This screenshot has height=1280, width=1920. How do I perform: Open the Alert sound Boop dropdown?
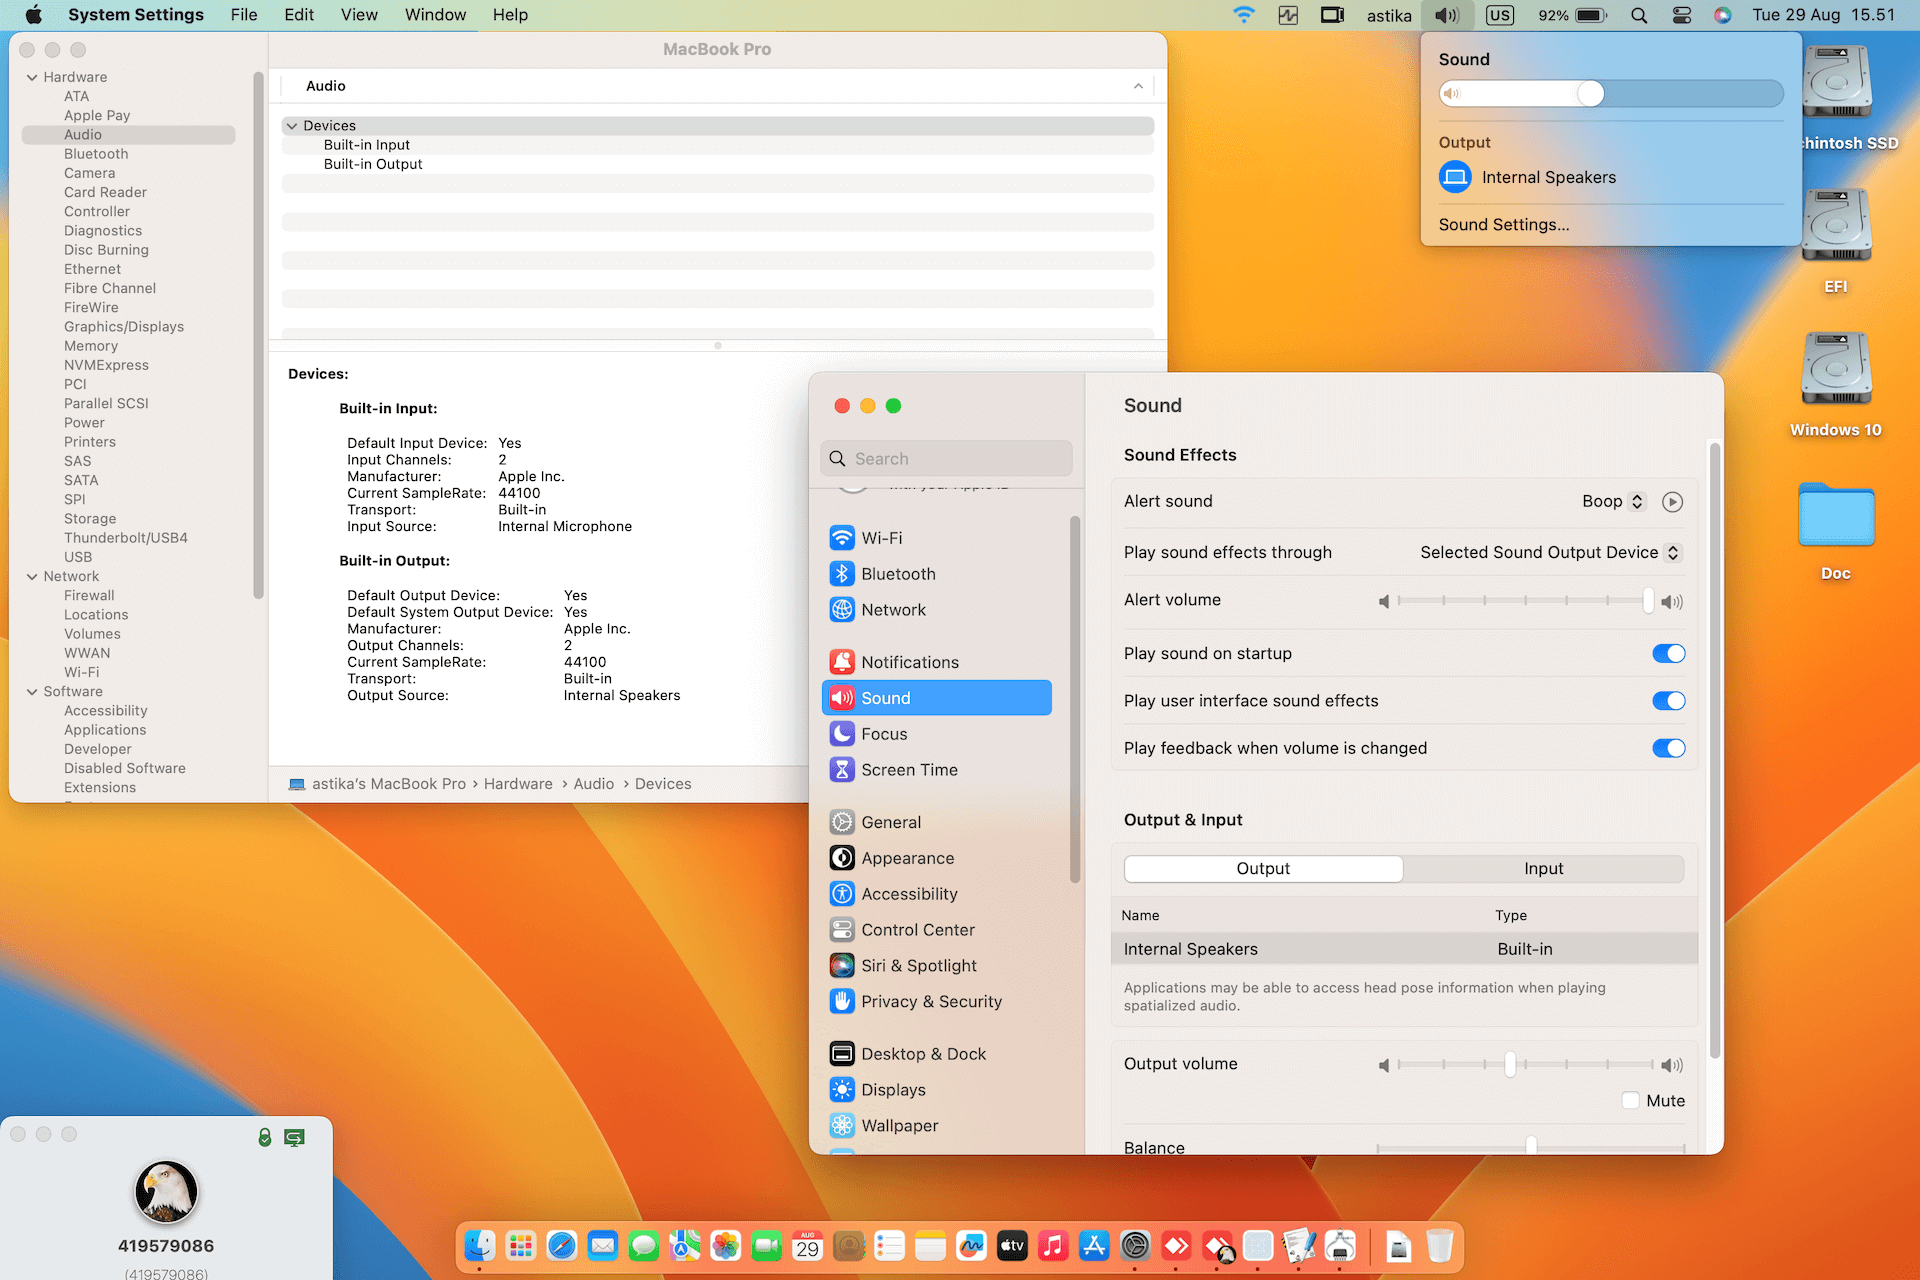coord(1612,502)
